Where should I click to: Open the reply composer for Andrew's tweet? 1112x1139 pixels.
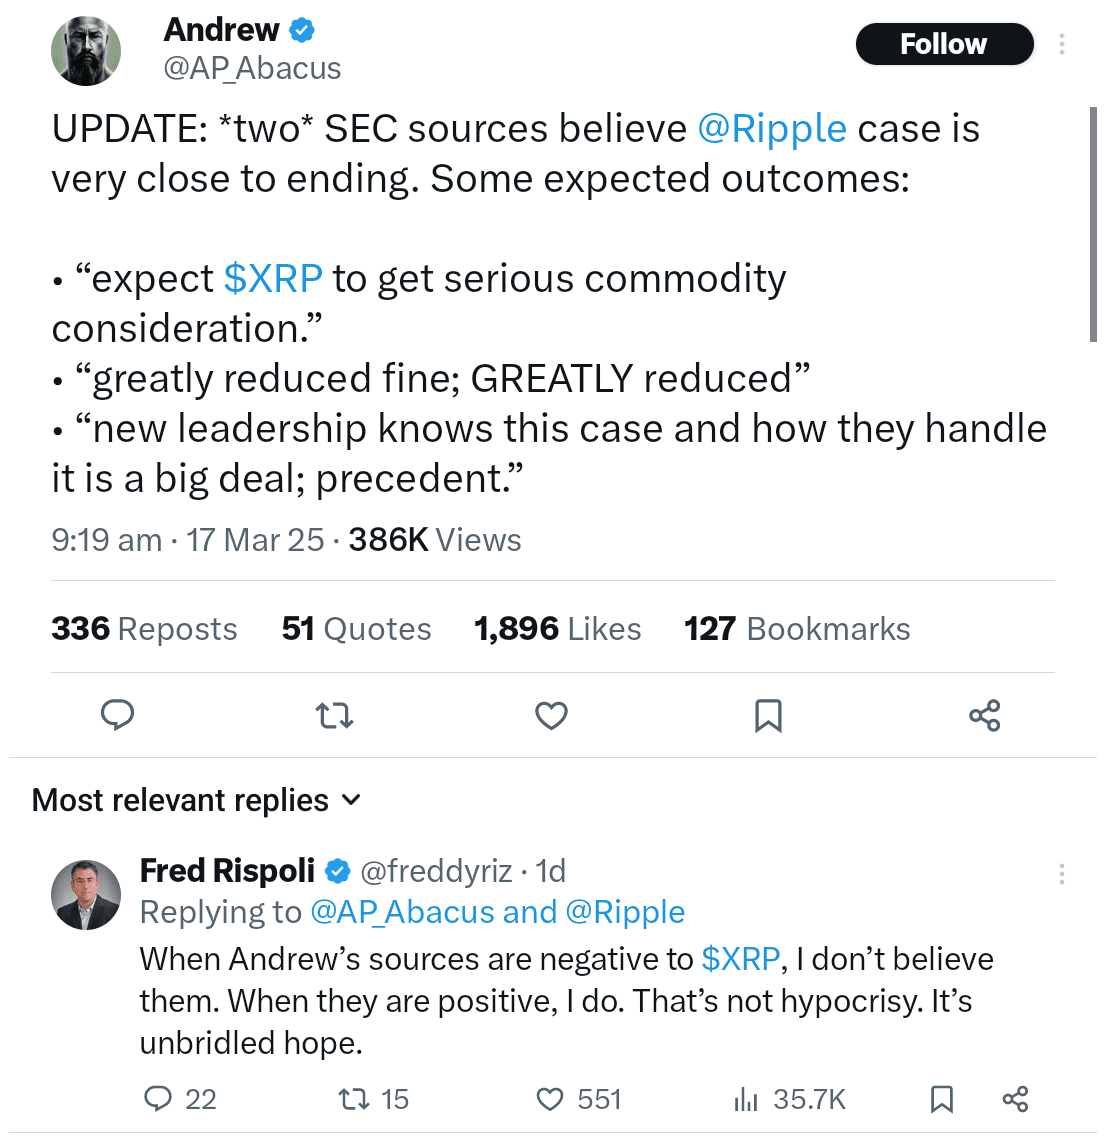[117, 715]
